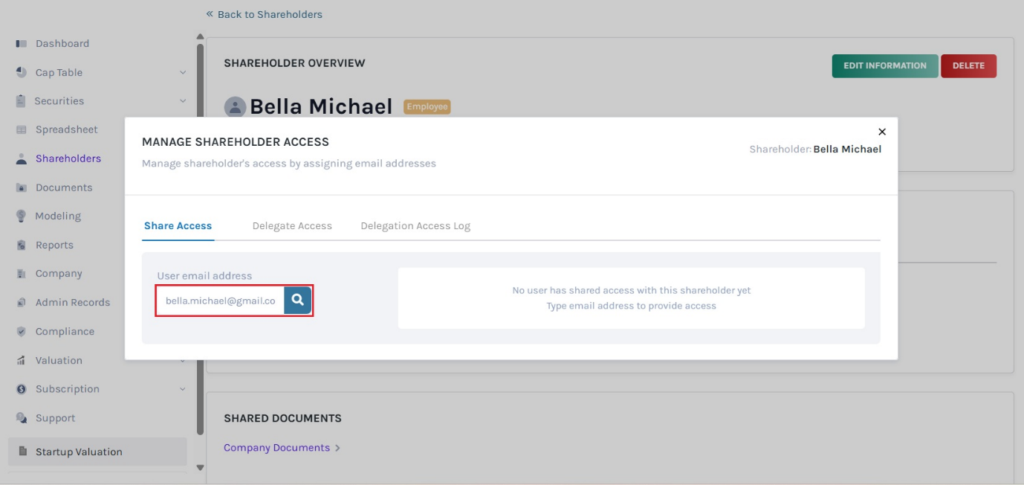This screenshot has height=485, width=1024.
Task: Click the Modeling lightbulb icon
Action: pos(21,216)
